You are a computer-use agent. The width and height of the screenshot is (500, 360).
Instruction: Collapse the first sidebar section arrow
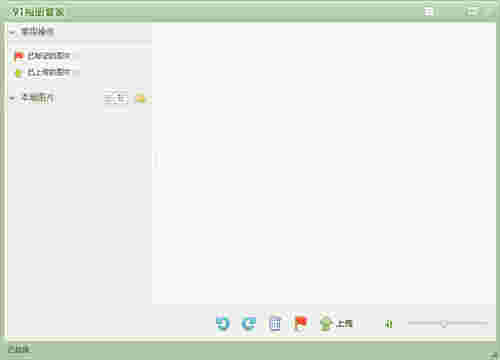(12, 32)
